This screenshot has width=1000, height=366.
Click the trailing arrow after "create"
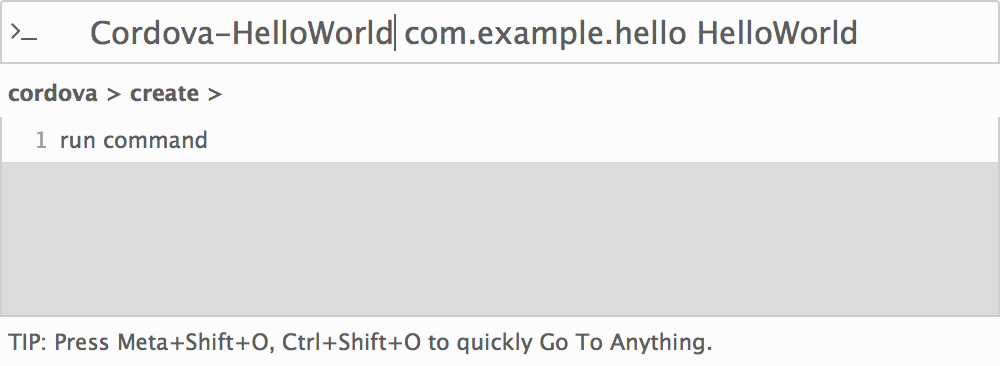tap(215, 94)
